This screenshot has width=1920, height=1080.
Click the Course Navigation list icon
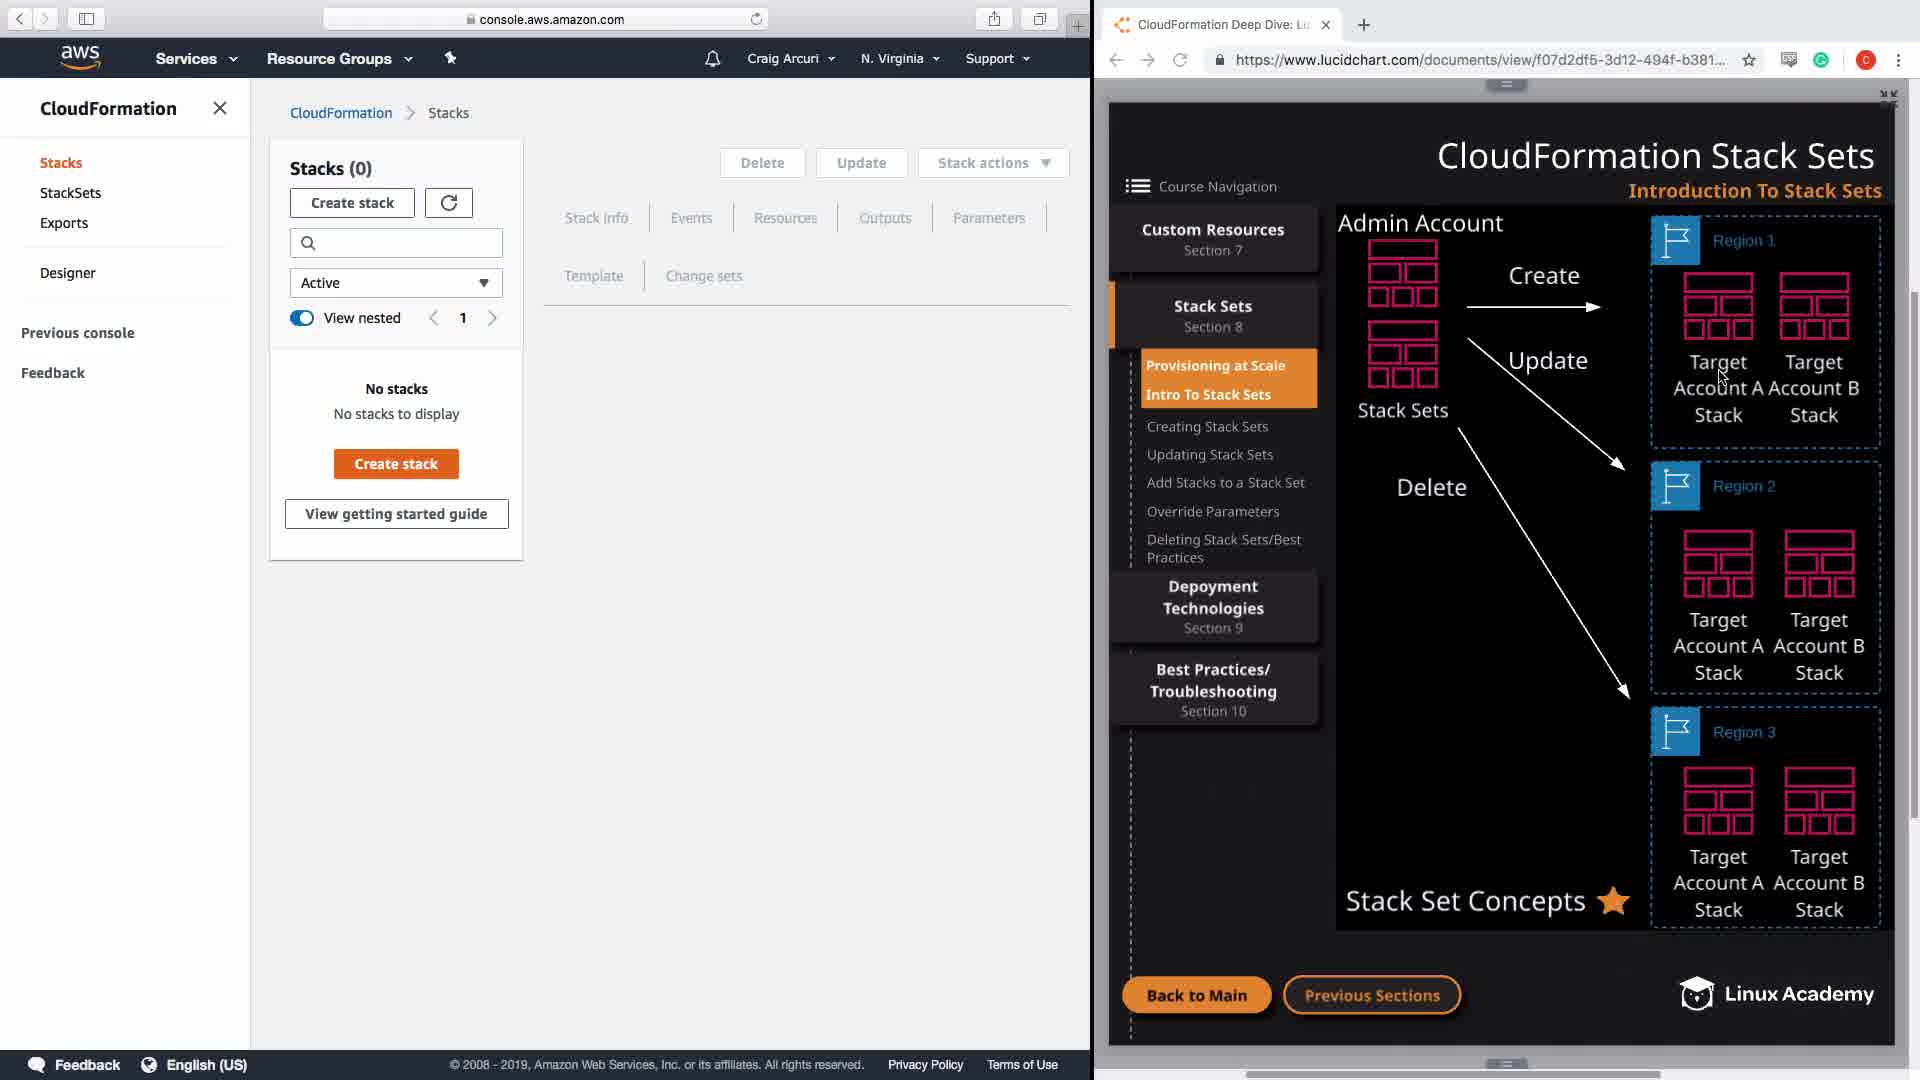tap(1137, 186)
